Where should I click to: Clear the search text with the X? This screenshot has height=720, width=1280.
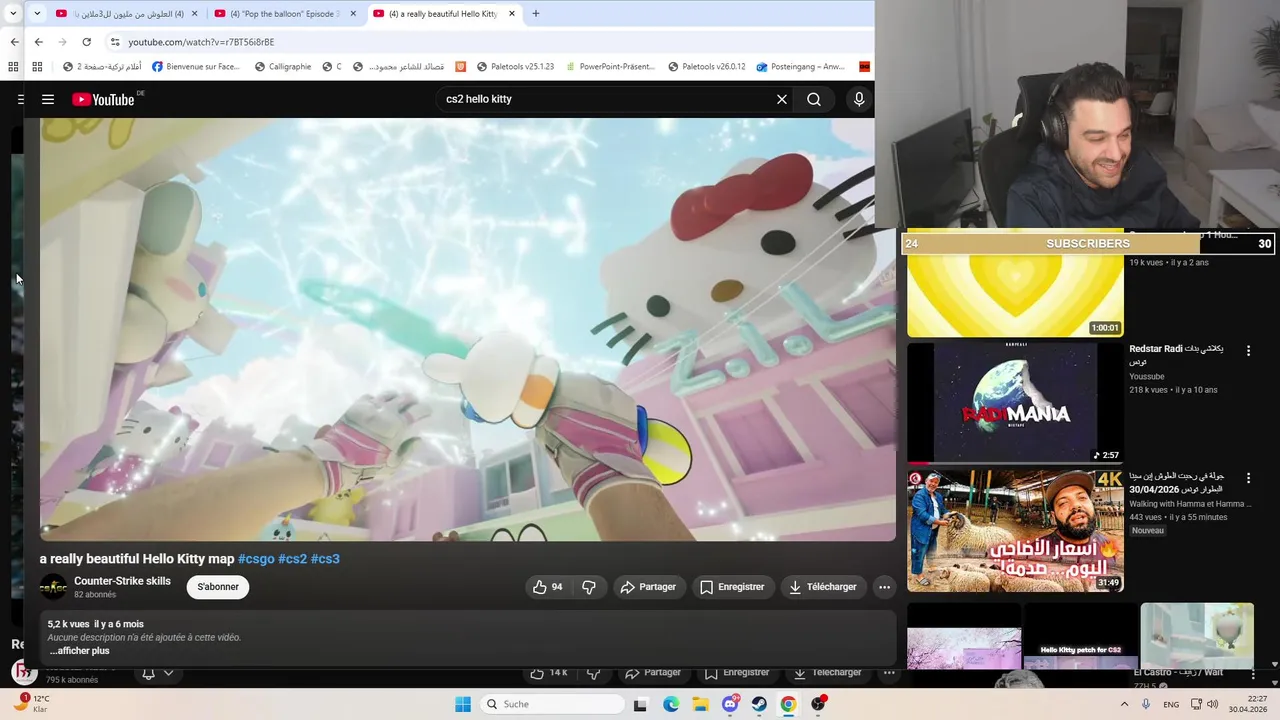tap(782, 99)
